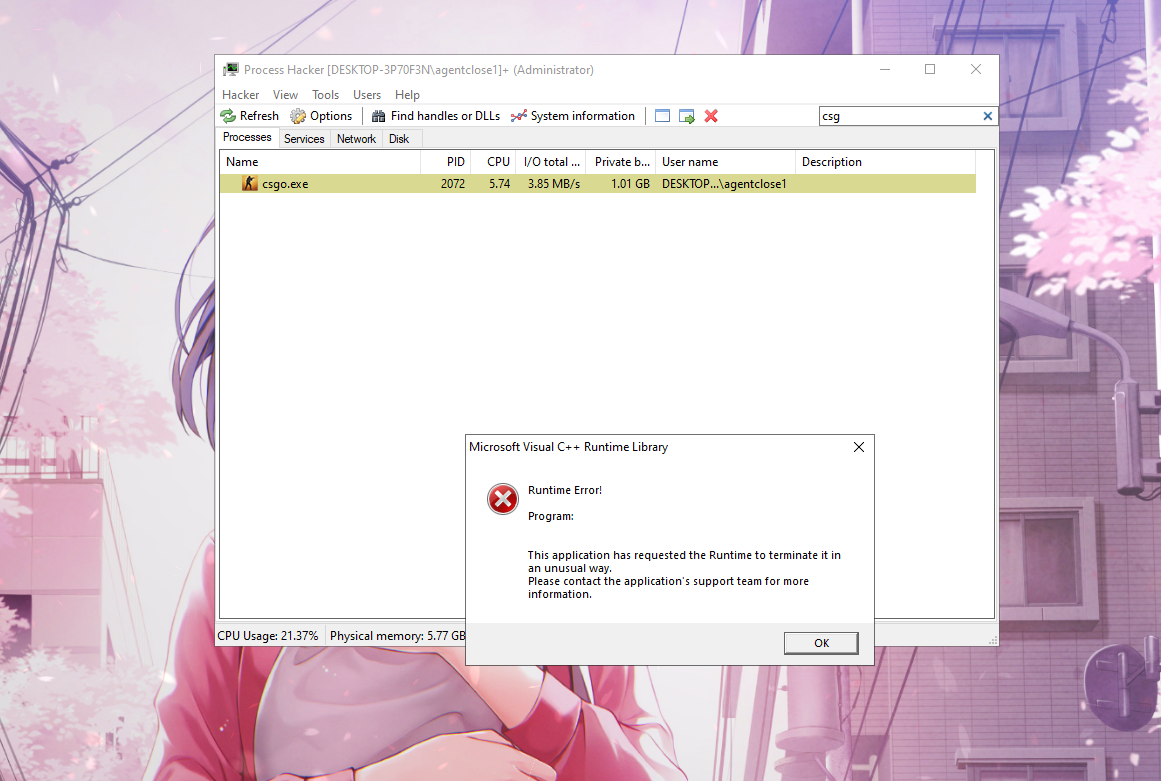Open the Tools menu
1161x781 pixels.
(325, 95)
